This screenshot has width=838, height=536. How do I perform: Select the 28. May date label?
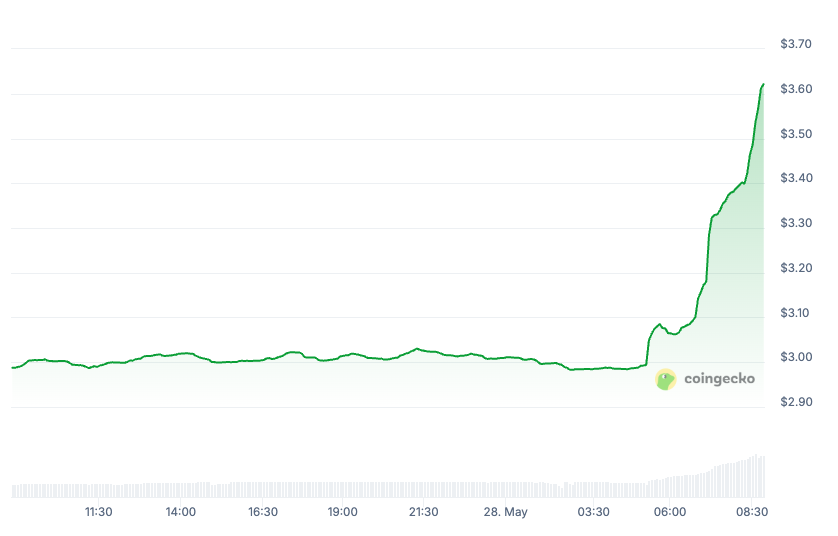[505, 512]
